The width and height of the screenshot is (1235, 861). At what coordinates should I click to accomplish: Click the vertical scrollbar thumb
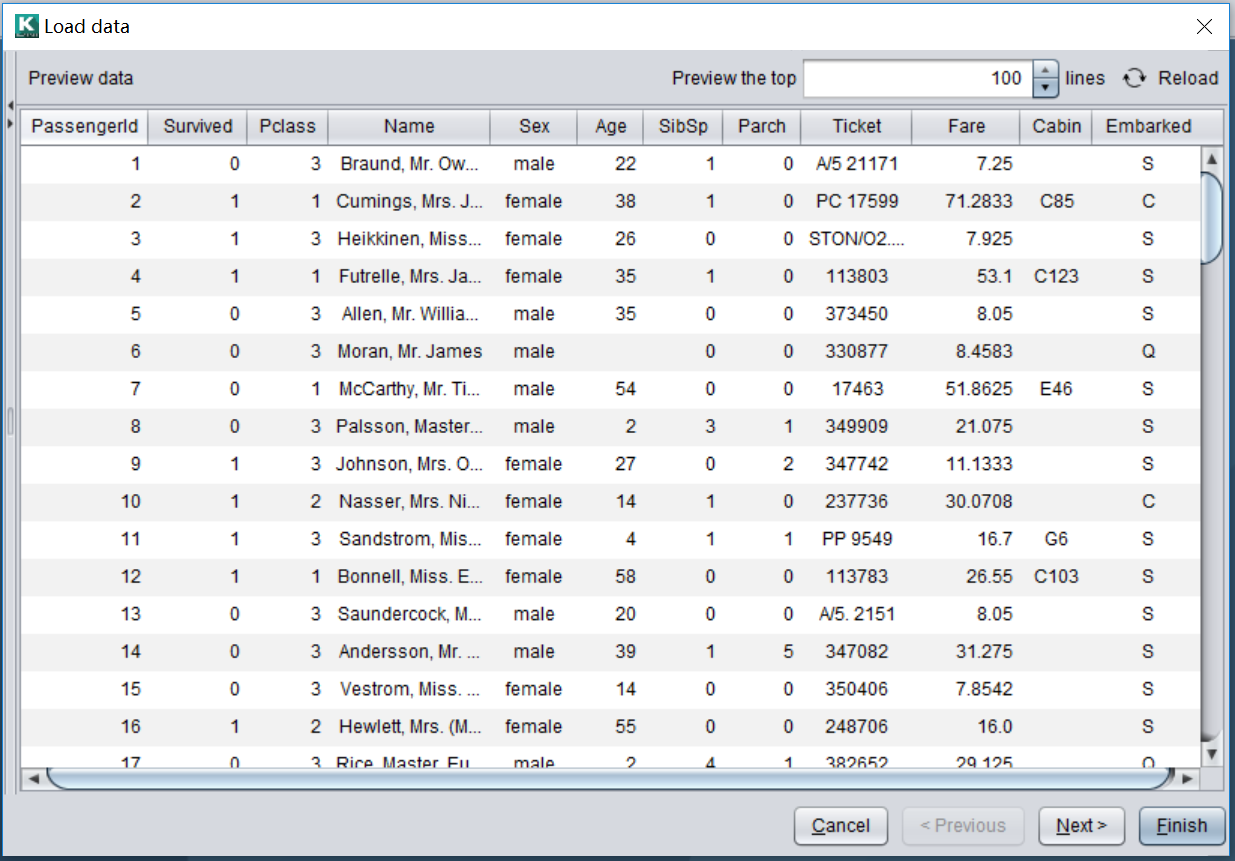pyautogui.click(x=1212, y=217)
